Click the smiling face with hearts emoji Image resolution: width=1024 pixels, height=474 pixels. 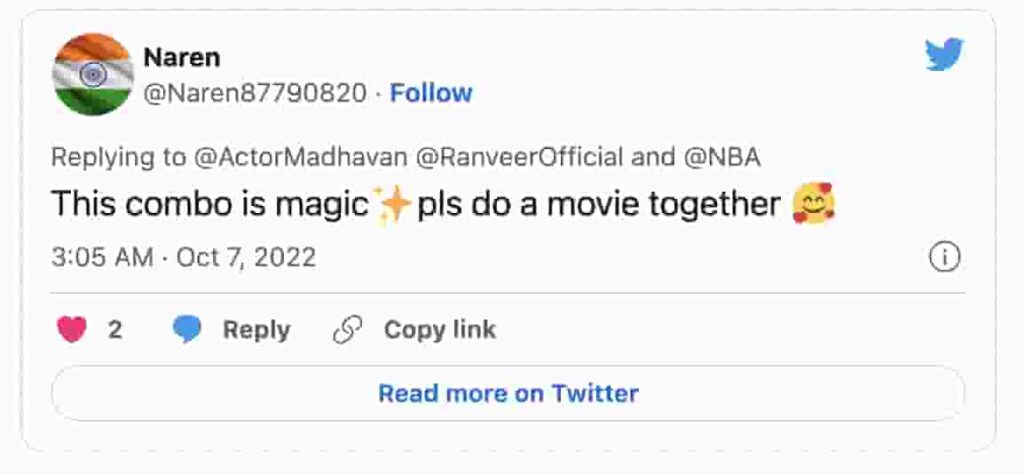click(813, 205)
